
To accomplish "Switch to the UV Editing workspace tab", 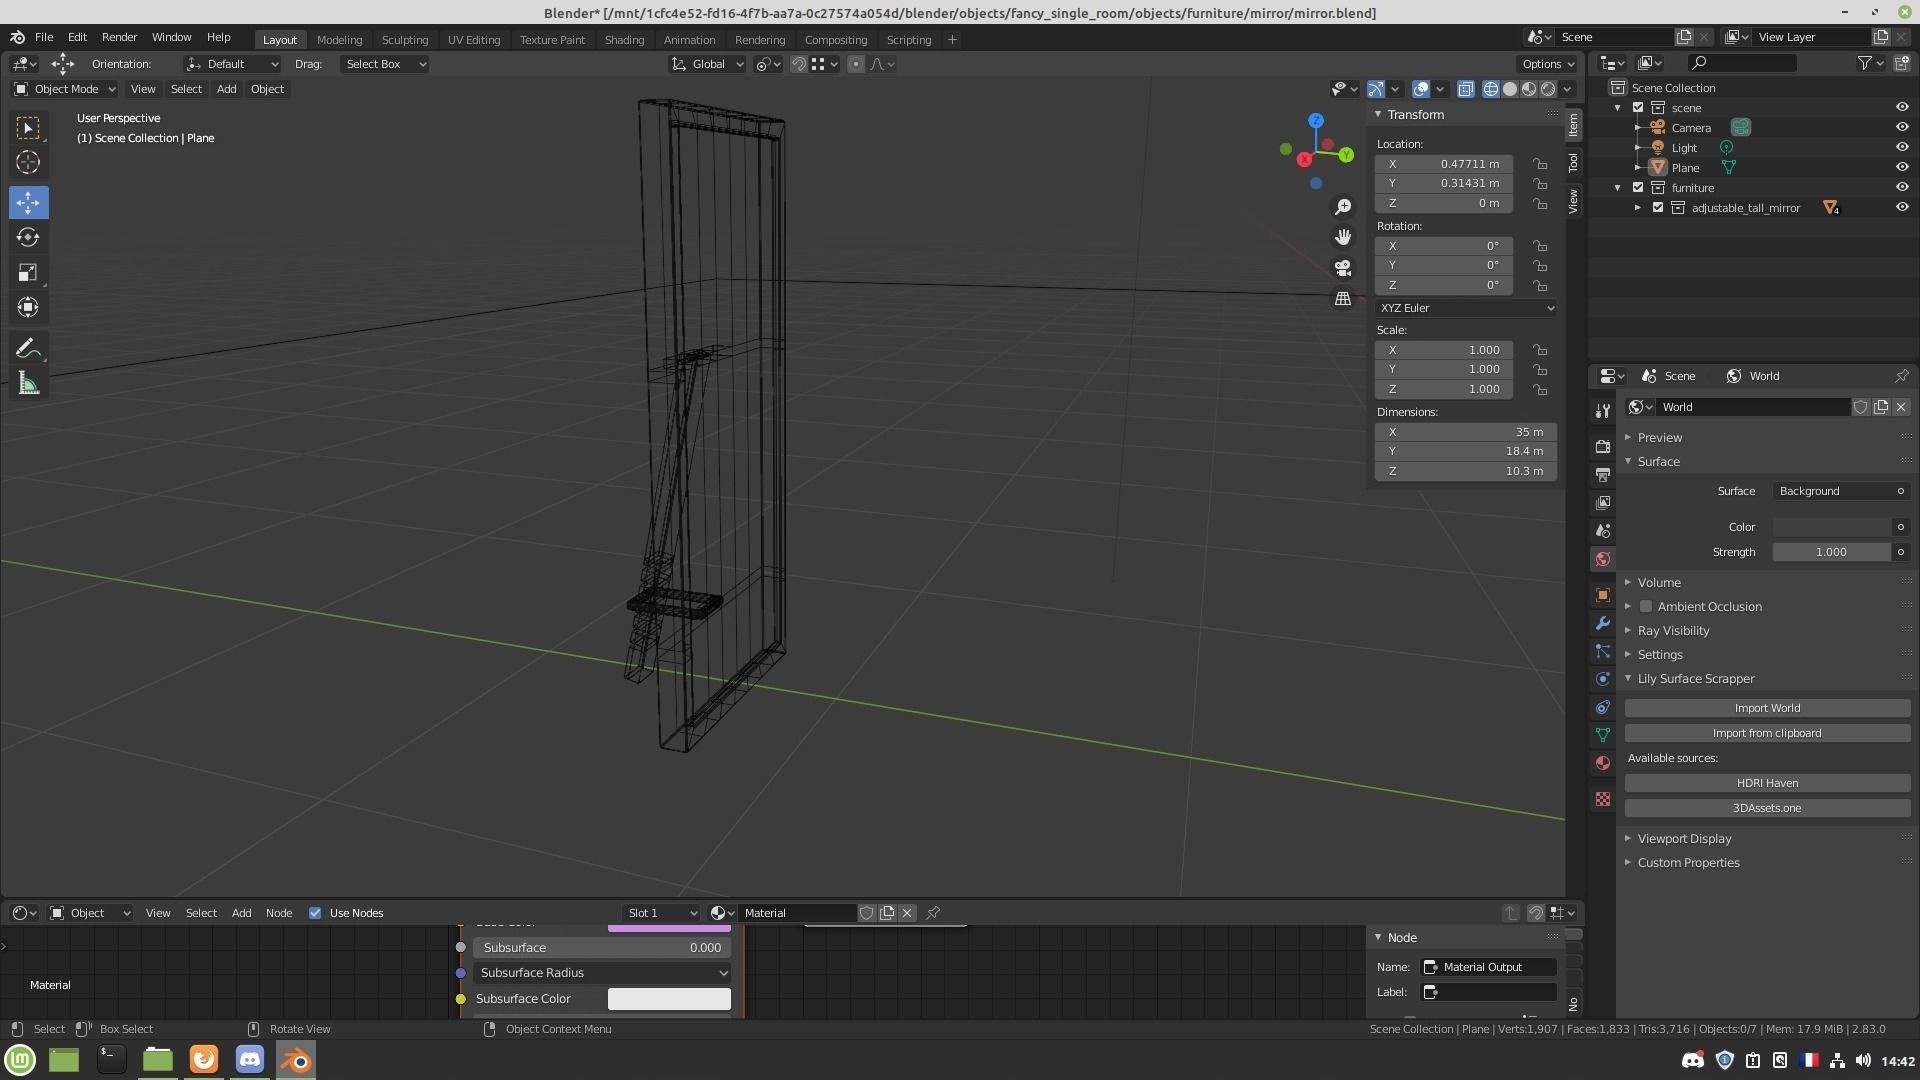I will coord(474,40).
